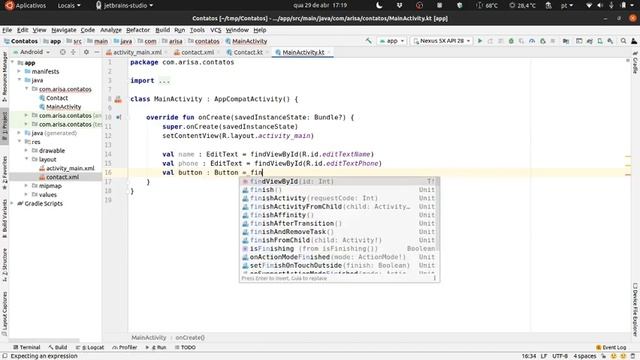The image size is (640, 360).
Task: Click the Debug app bug icon
Action: point(511,41)
